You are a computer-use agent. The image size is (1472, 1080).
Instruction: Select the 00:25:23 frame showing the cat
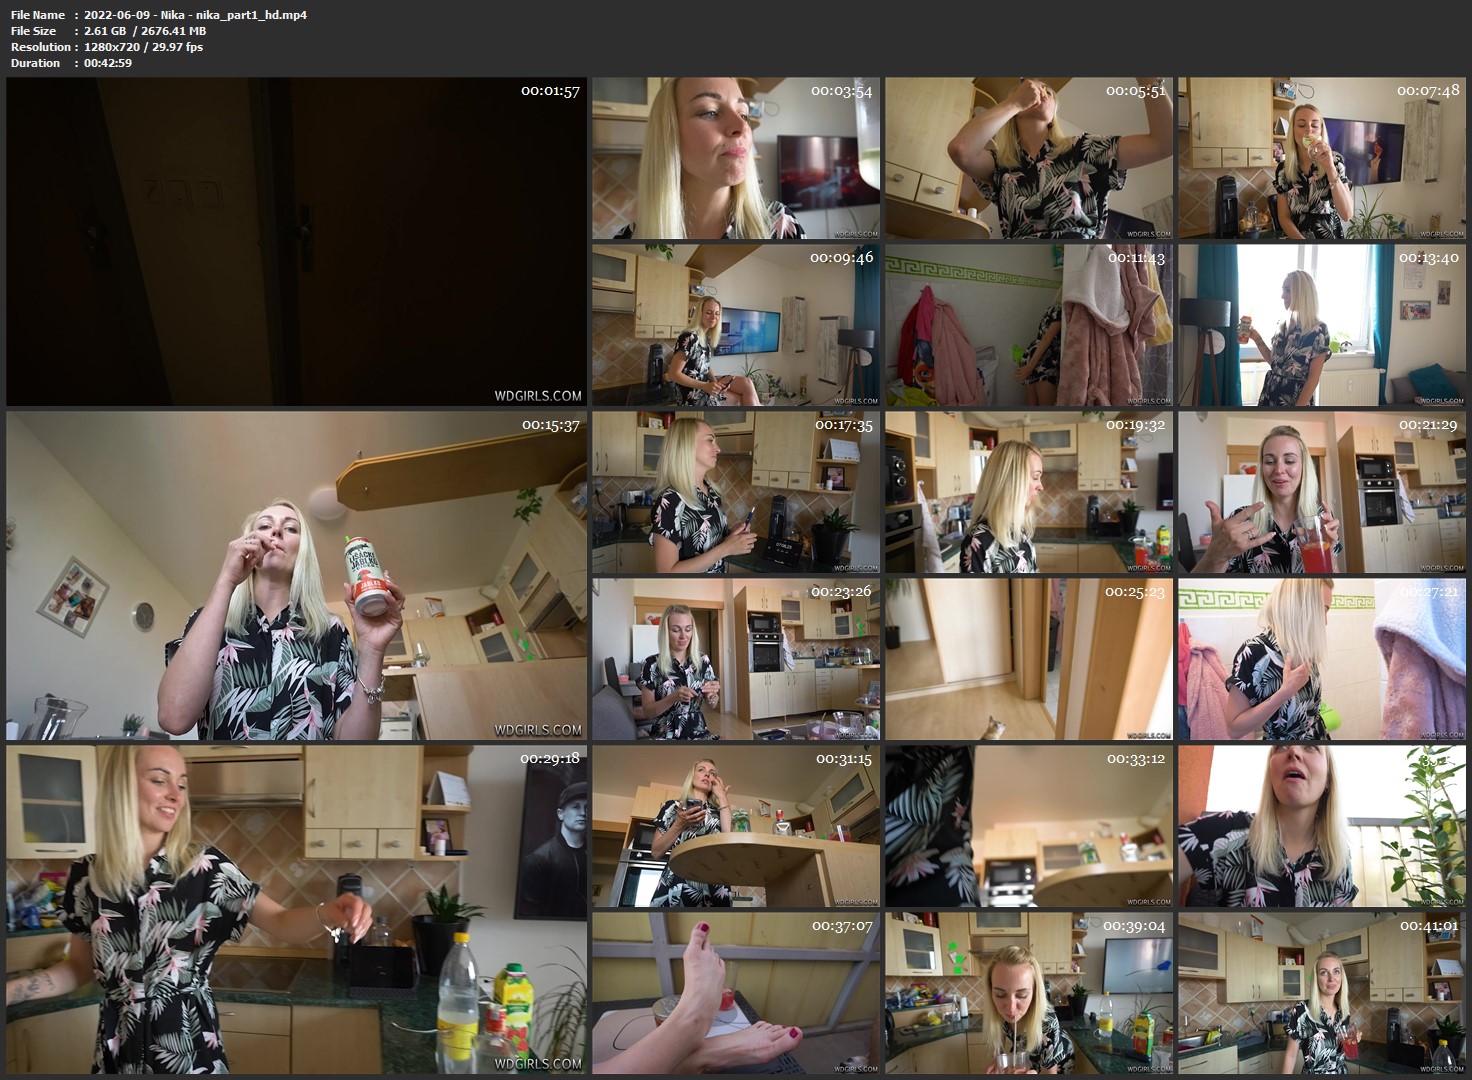(x=1028, y=659)
